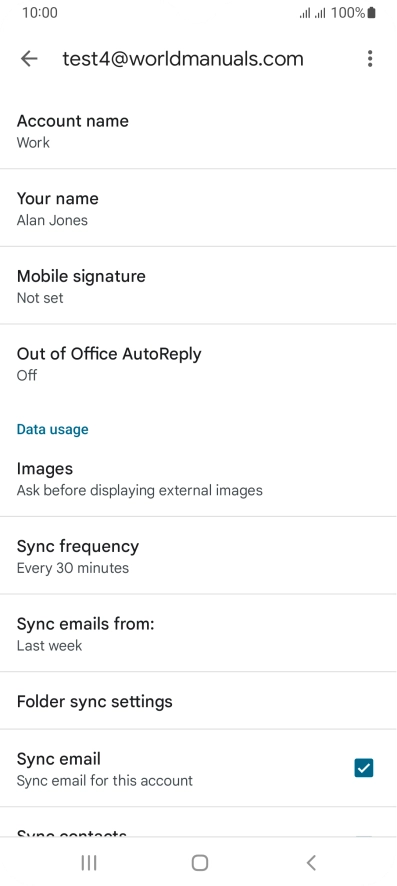Tap the 10:00 clock in status bar
This screenshot has width=397, height=886.
point(40,13)
